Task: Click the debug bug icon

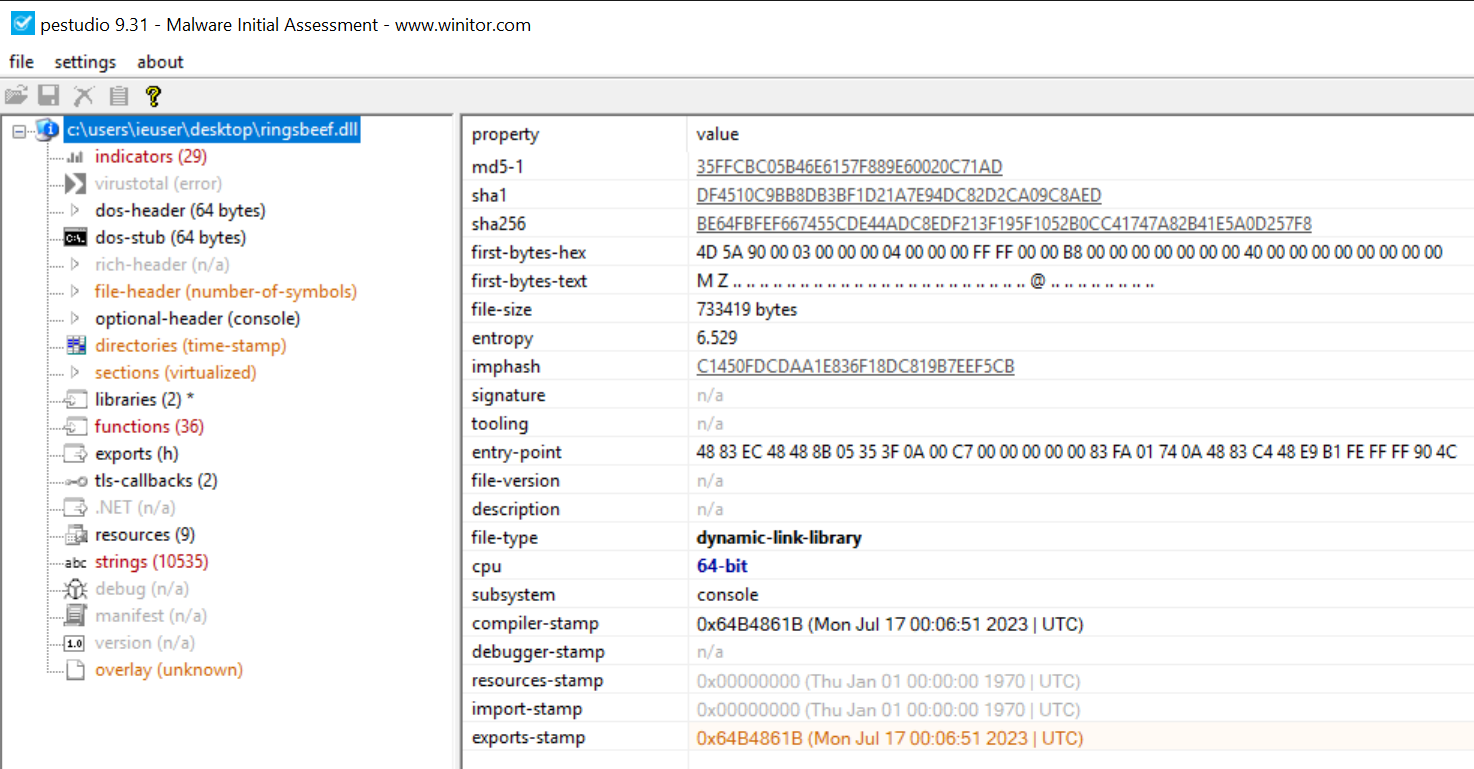Action: pyautogui.click(x=76, y=589)
